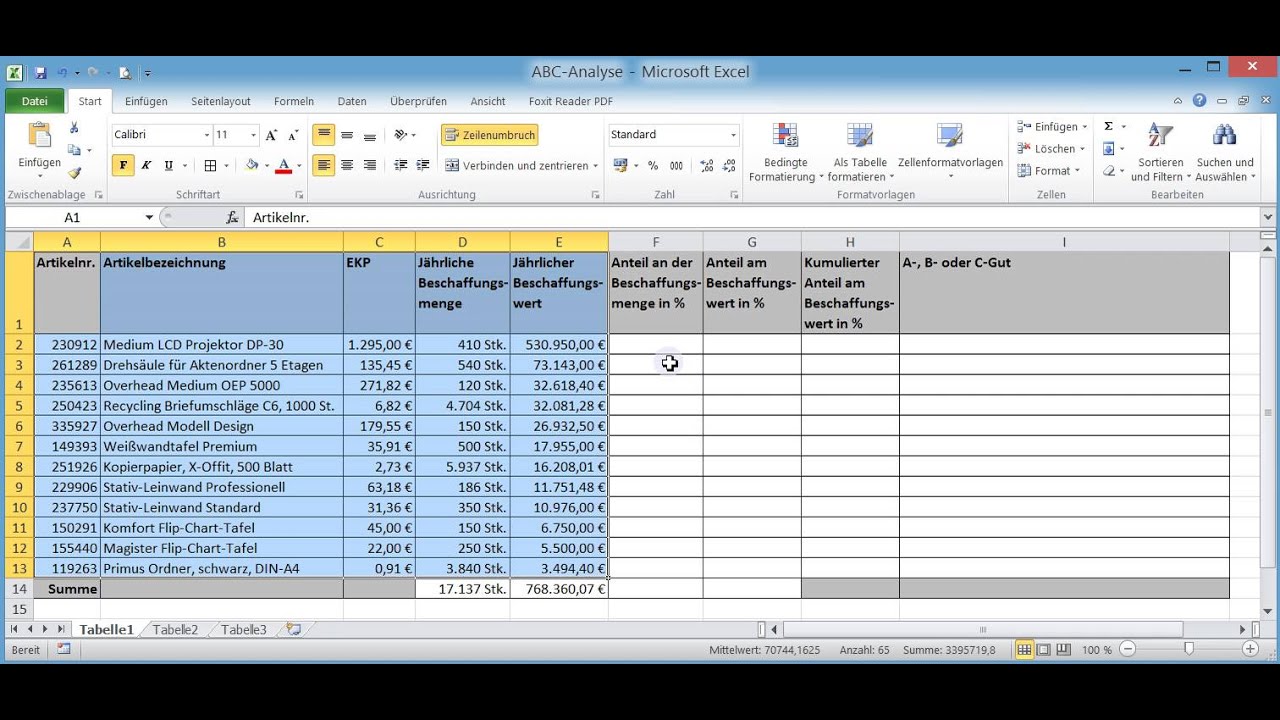Click the decrease decimal places icon
Screen dimensions: 1280x720
[x=729, y=166]
